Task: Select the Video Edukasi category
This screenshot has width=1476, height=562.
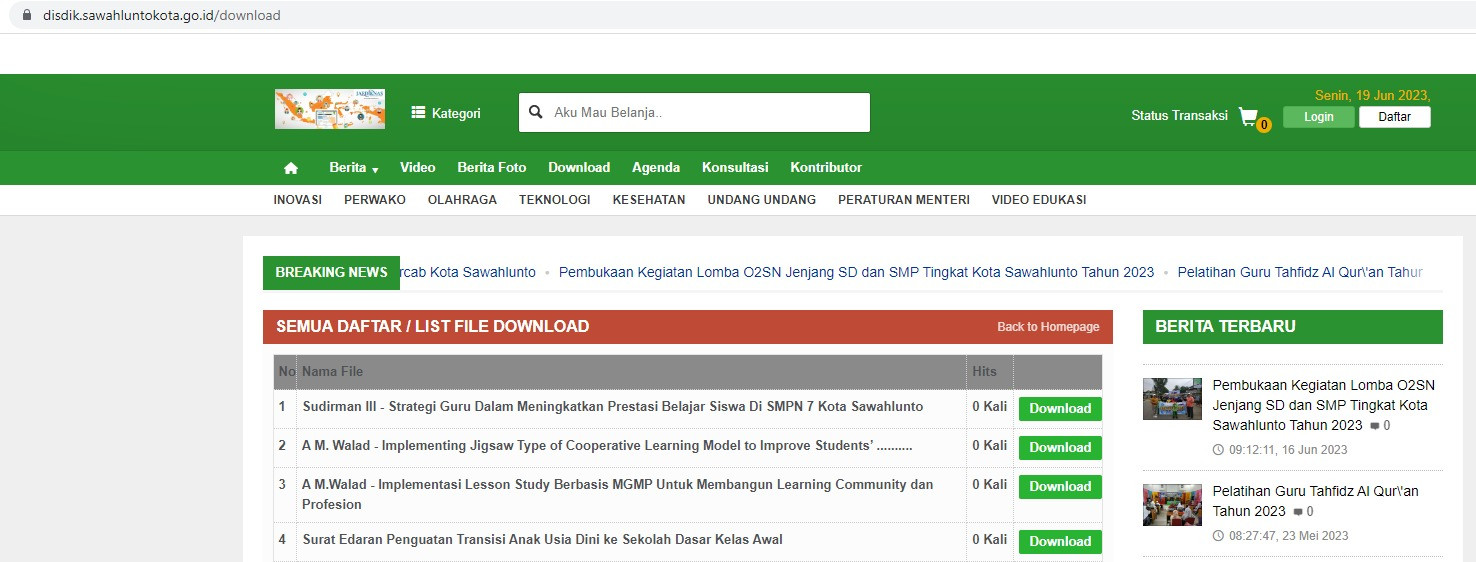Action: coord(1039,200)
